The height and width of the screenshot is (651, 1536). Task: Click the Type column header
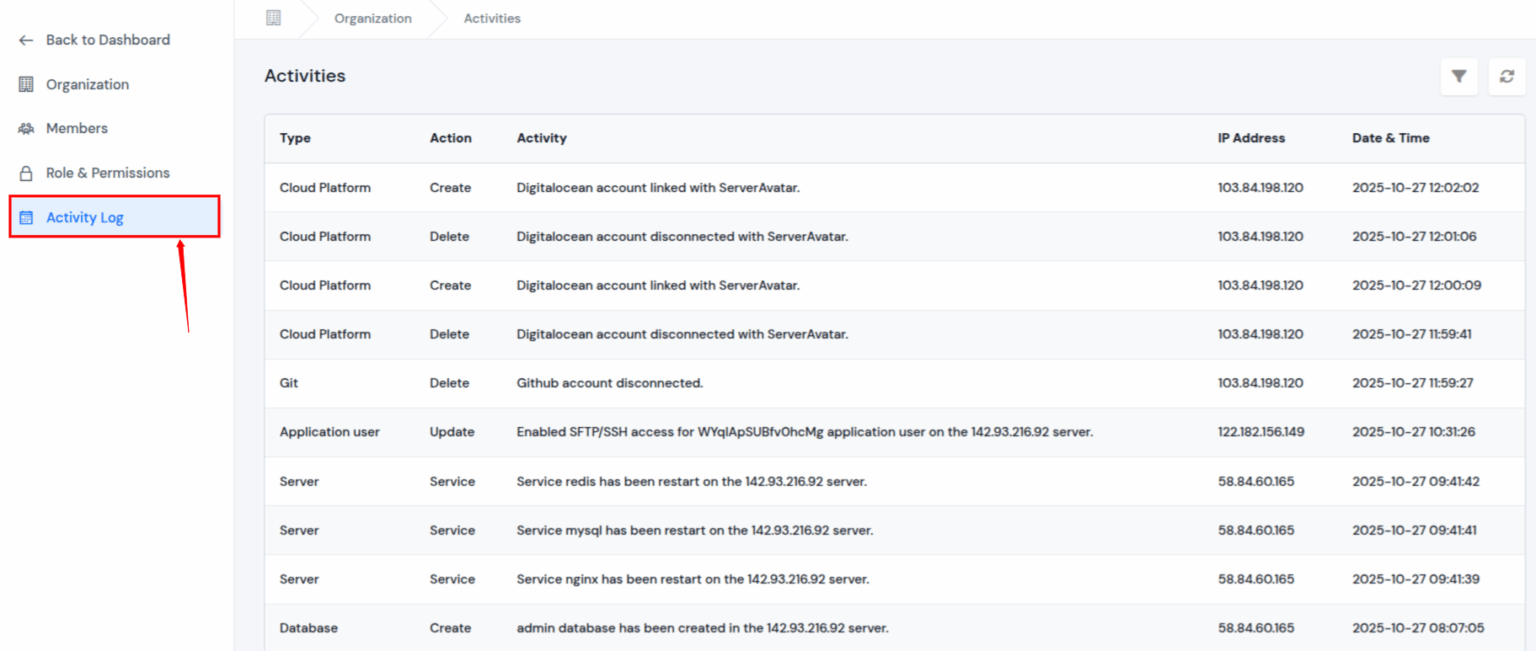click(295, 138)
